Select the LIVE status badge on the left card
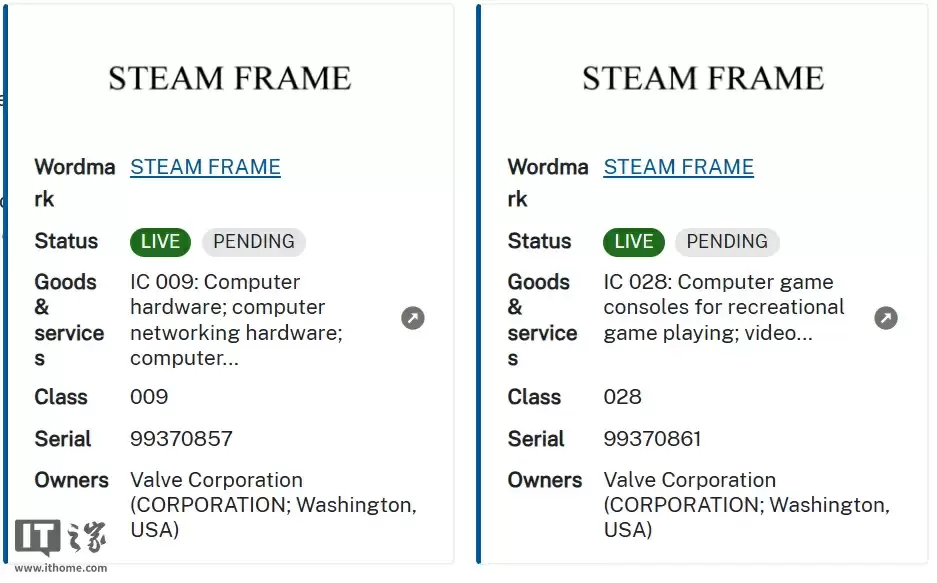 coord(159,241)
